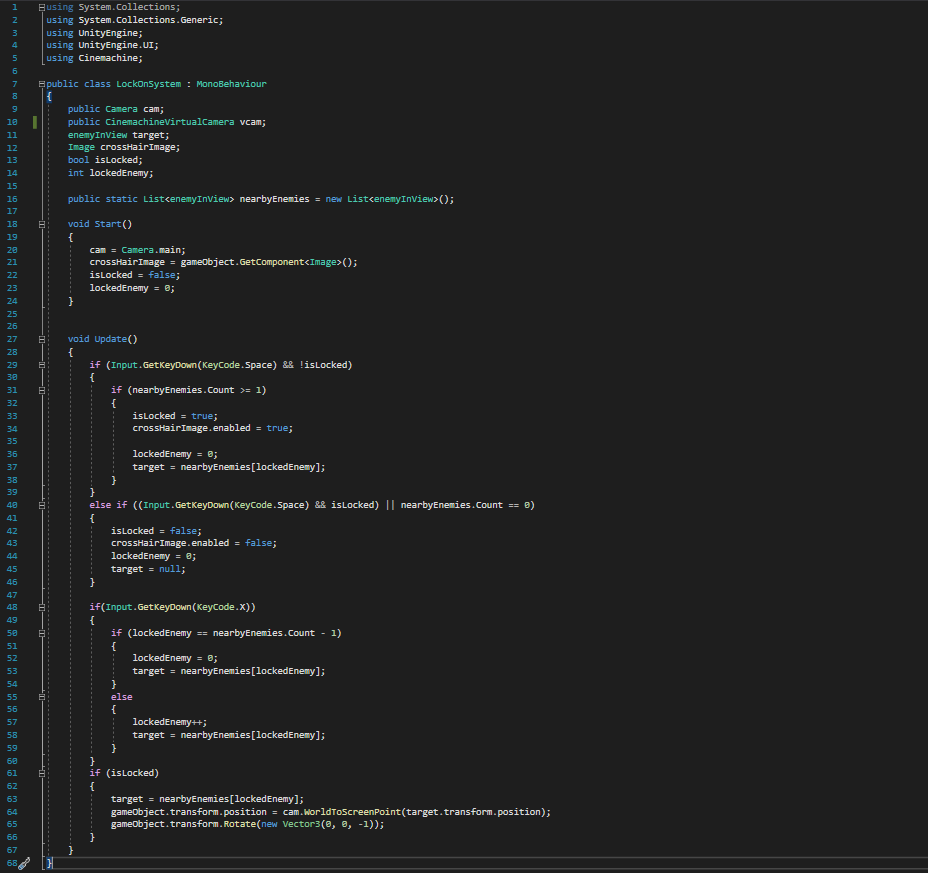Fold the Start() method
This screenshot has width=928, height=873.
(41, 224)
